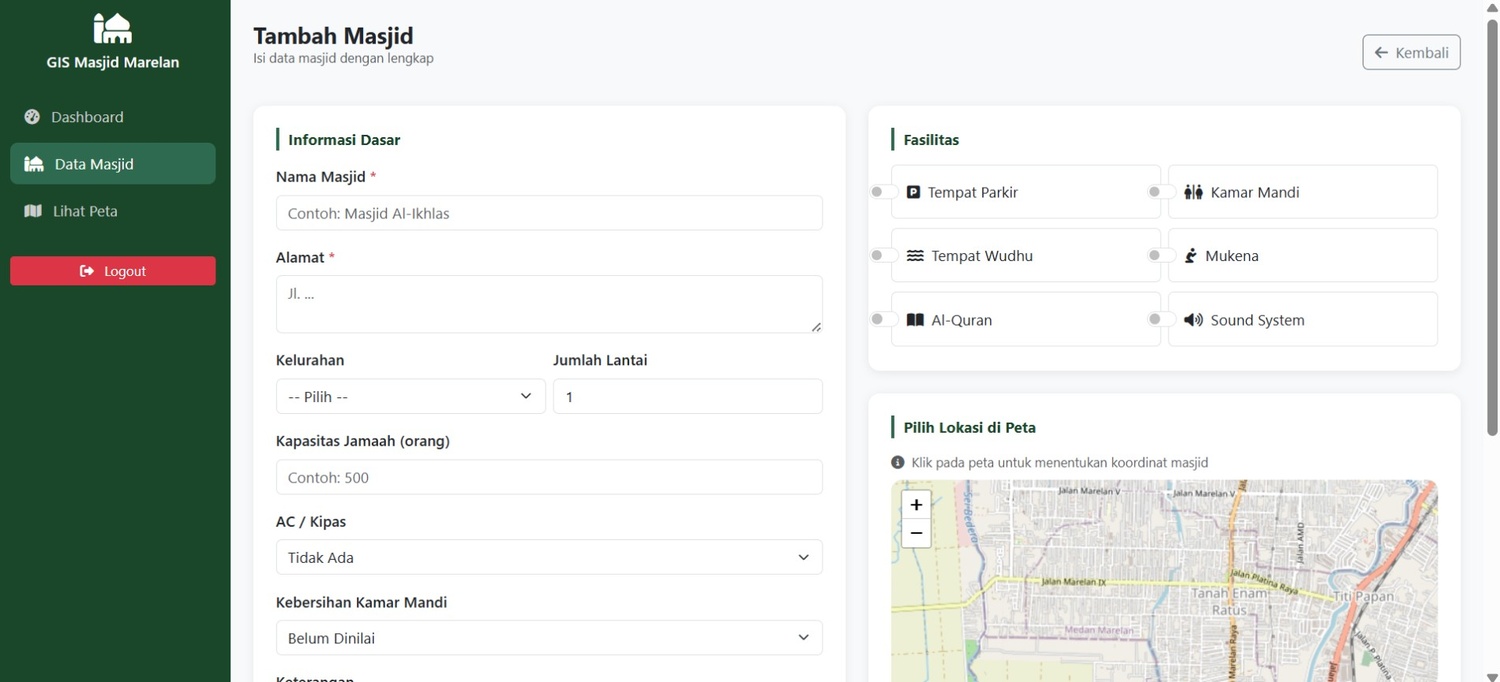The image size is (1500, 682).
Task: Click the logout arrow icon
Action: pos(87,271)
